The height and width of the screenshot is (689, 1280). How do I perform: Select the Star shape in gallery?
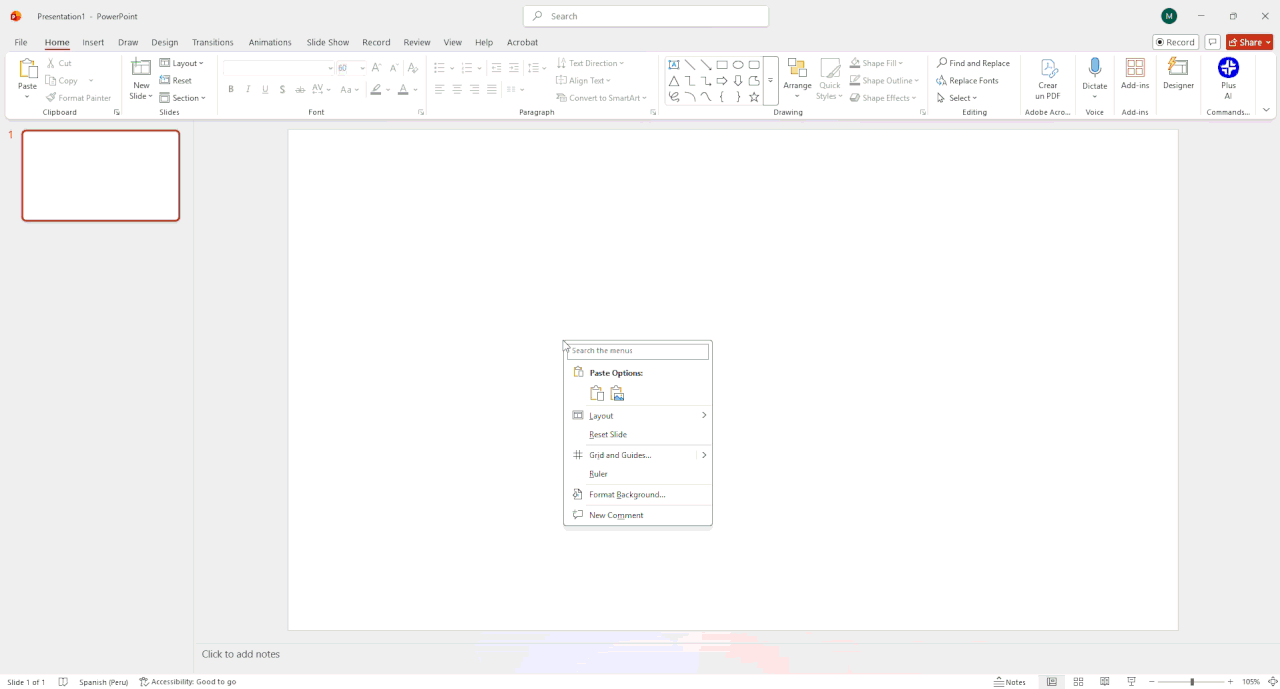754,97
